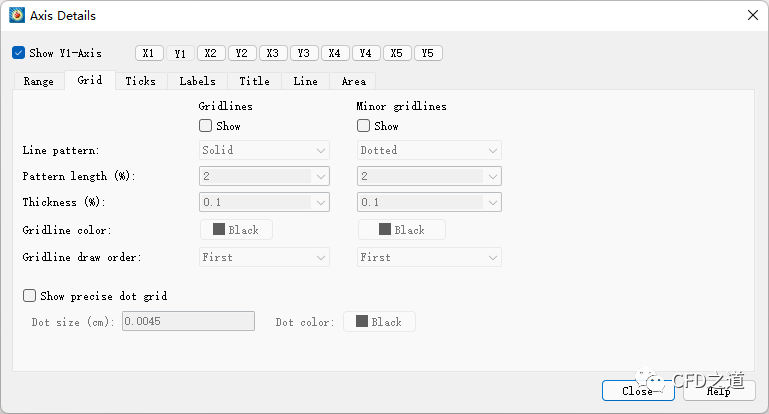Open the Gridlines Line pattern dropdown
The width and height of the screenshot is (769, 414).
coord(264,150)
